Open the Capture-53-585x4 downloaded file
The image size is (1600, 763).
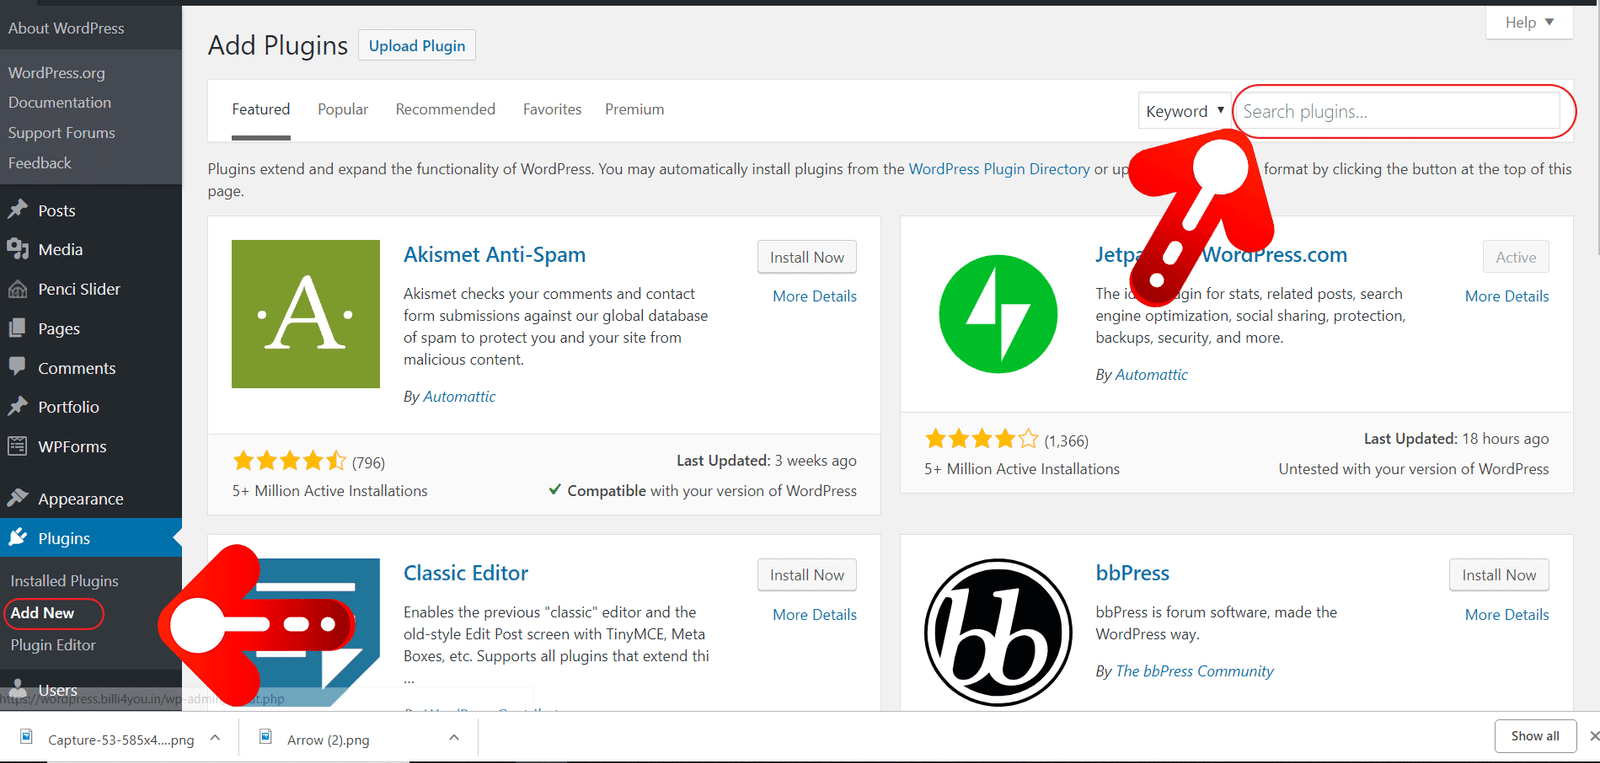coord(121,740)
